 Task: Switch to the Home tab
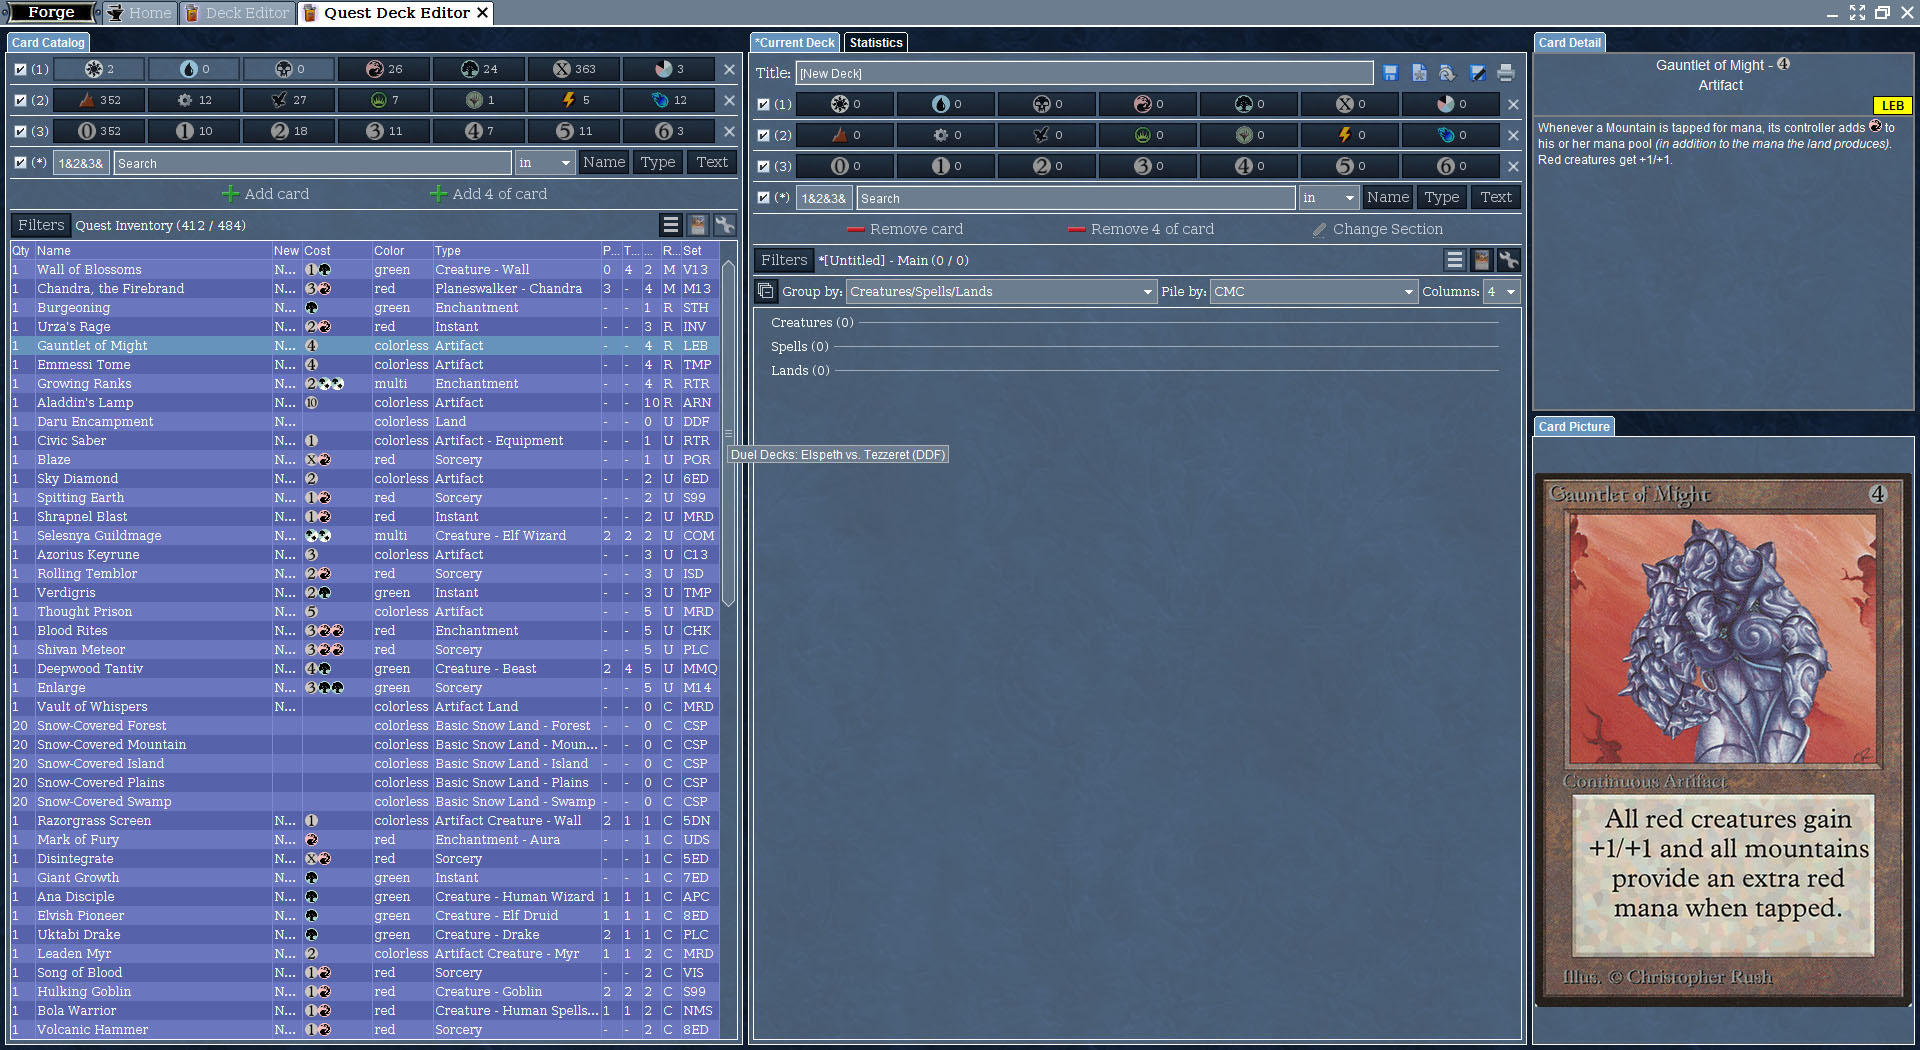tap(140, 12)
